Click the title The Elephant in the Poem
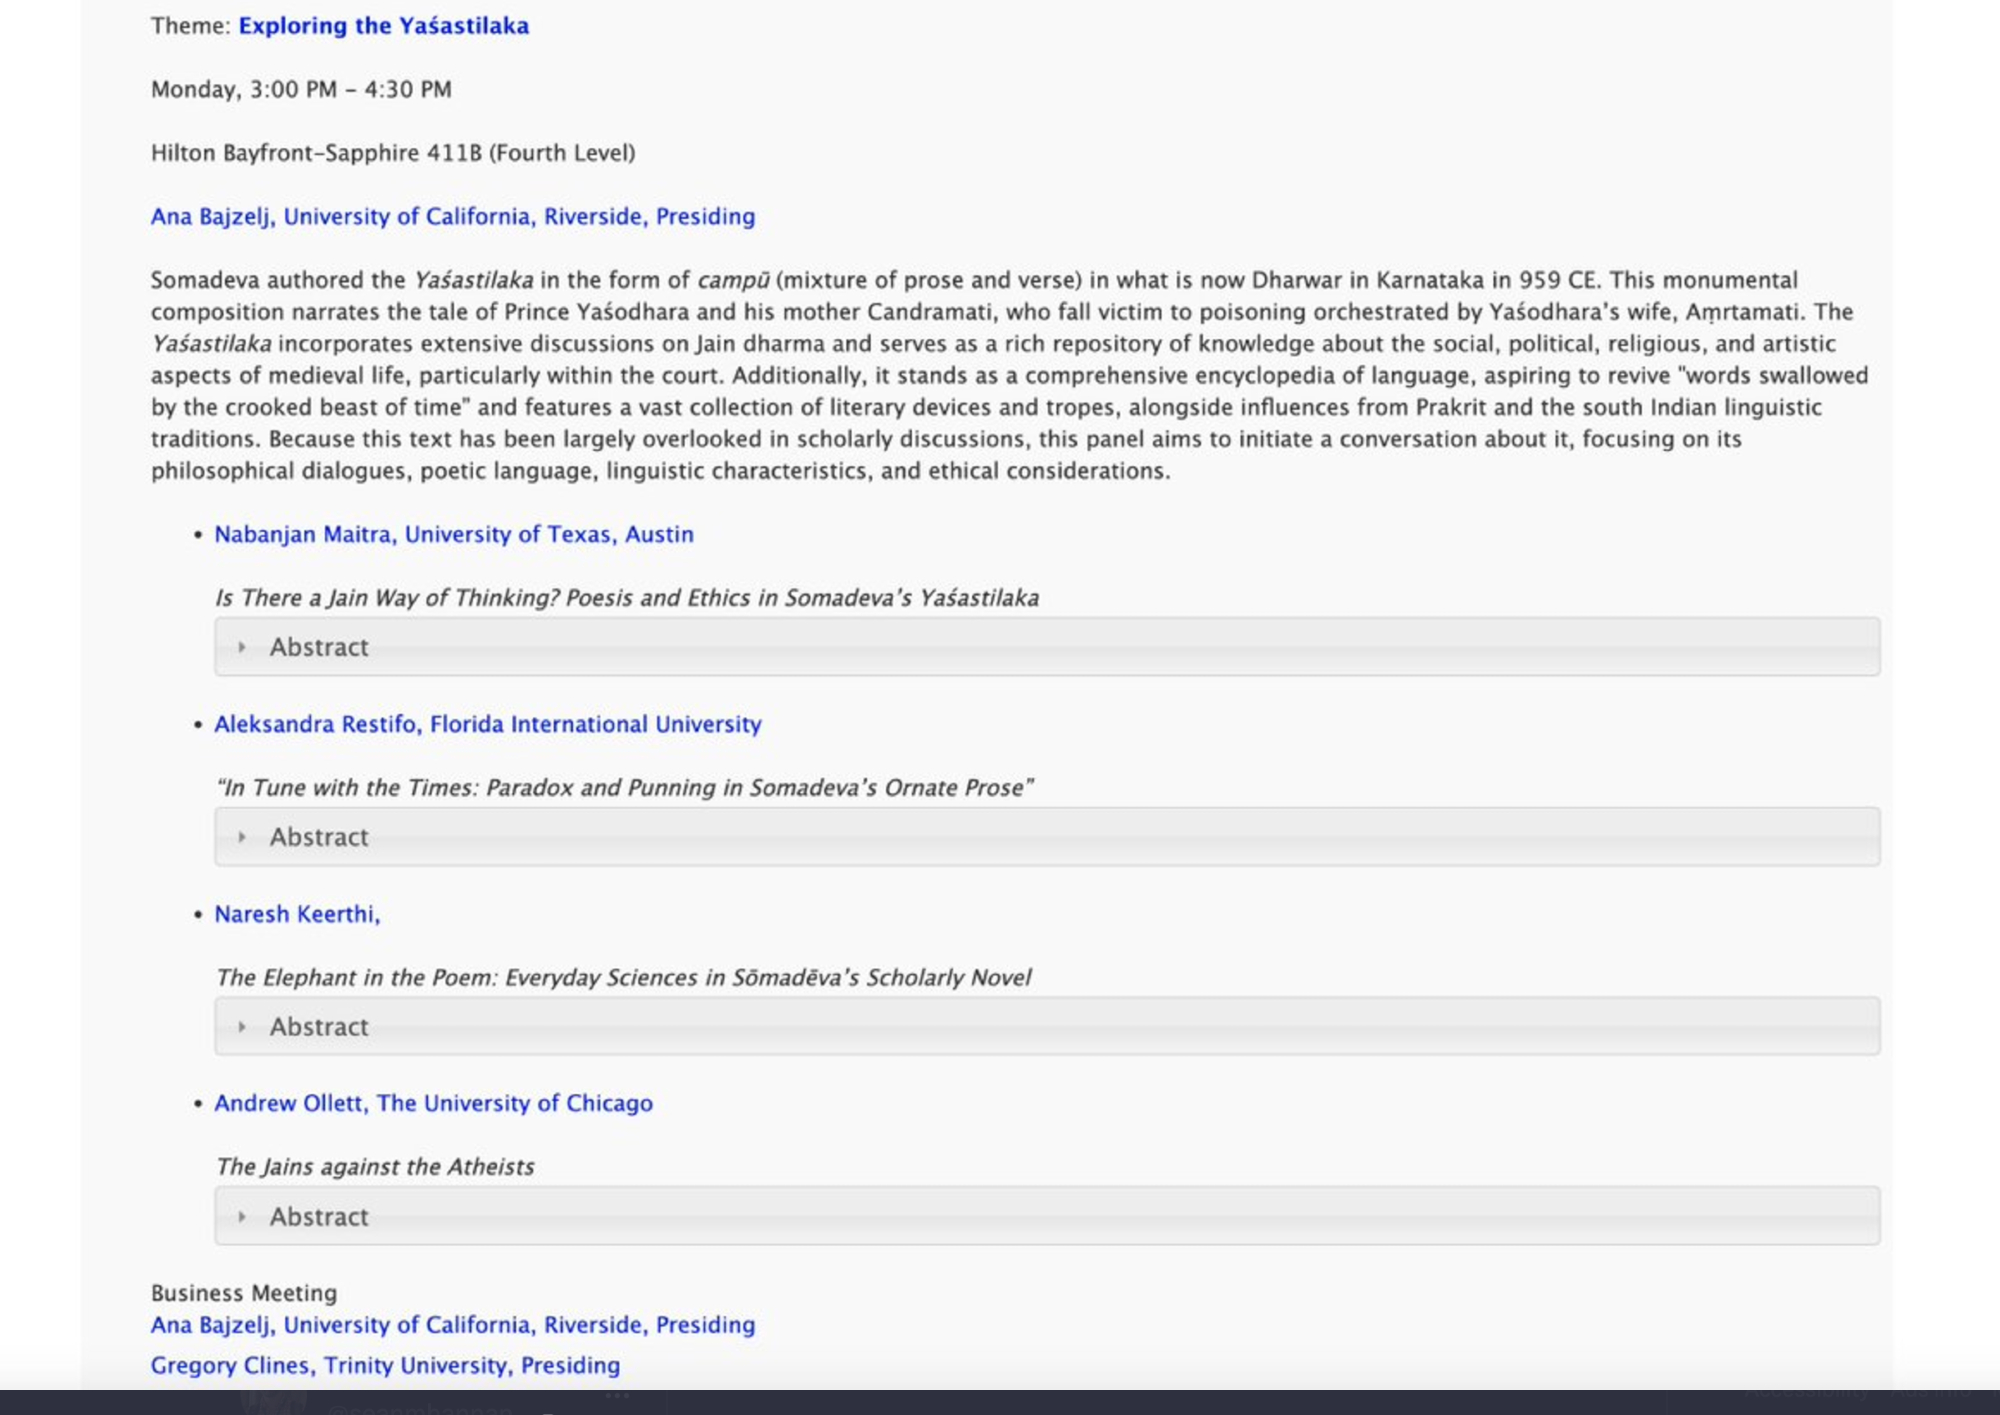Image resolution: width=2000 pixels, height=1415 pixels. point(622,978)
